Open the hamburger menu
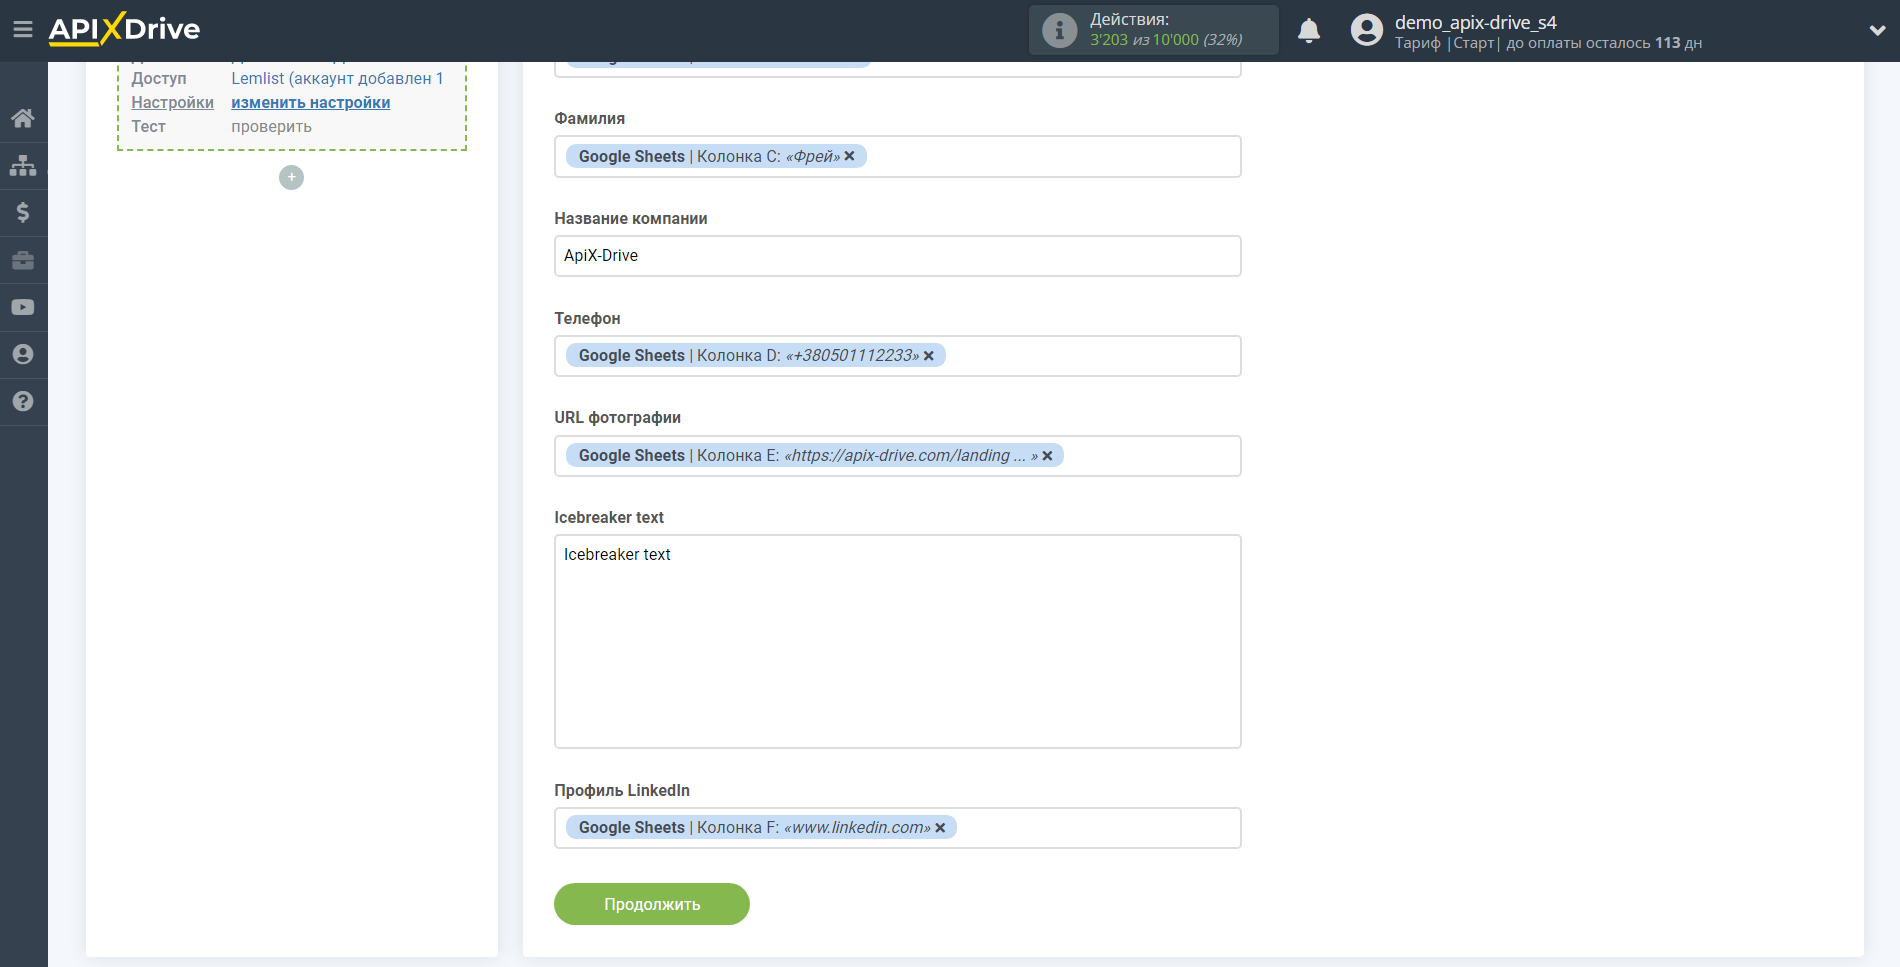This screenshot has height=967, width=1900. pyautogui.click(x=22, y=30)
